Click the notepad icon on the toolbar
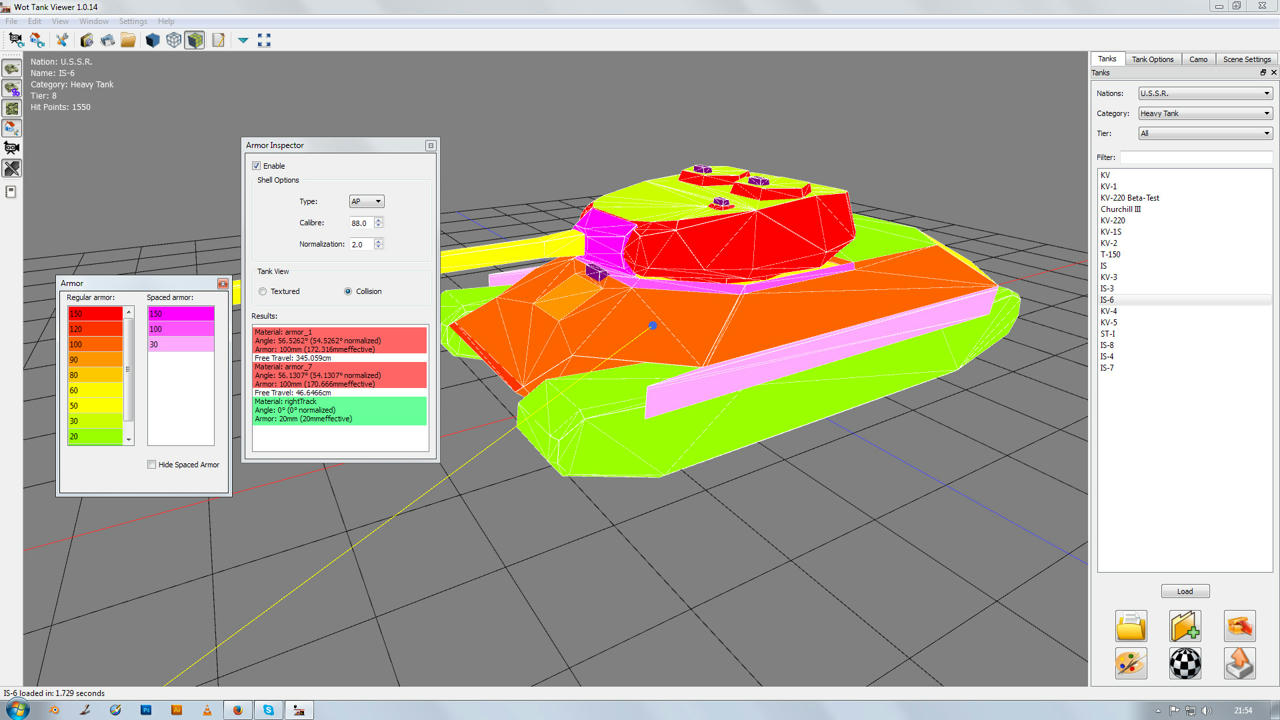 (x=218, y=40)
